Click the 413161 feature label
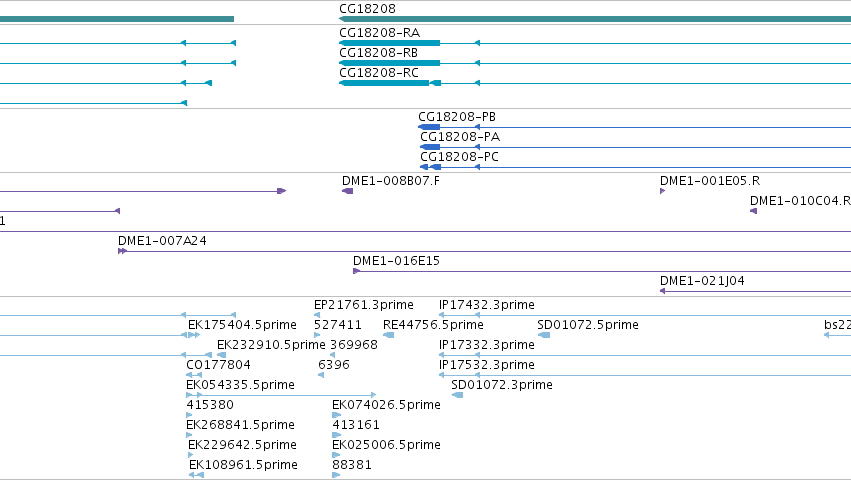Image resolution: width=851 pixels, height=480 pixels. 356,425
